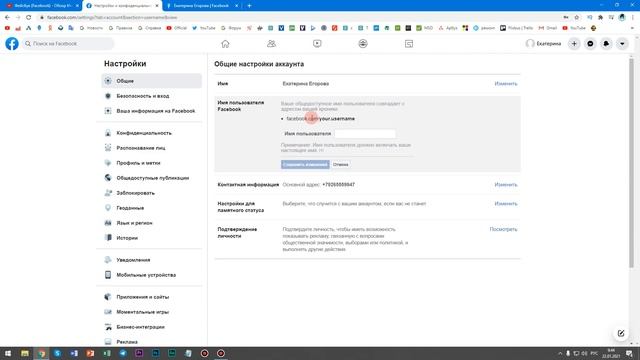Click Изменить for памятный статус settings
640x360 pixels.
pos(506,204)
